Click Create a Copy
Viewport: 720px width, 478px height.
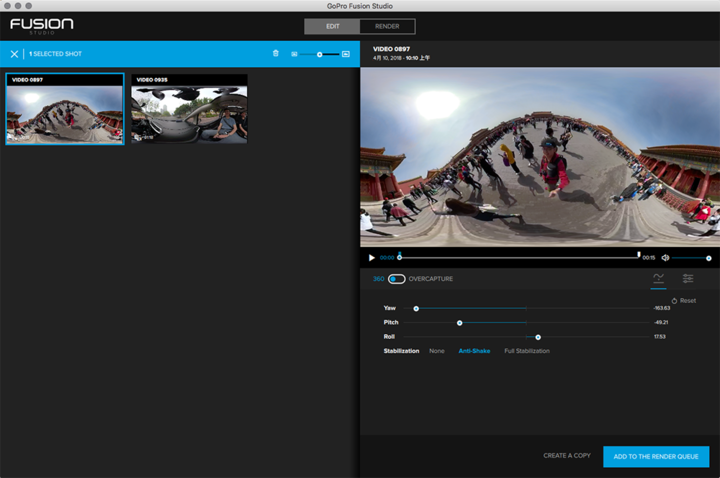click(x=567, y=456)
